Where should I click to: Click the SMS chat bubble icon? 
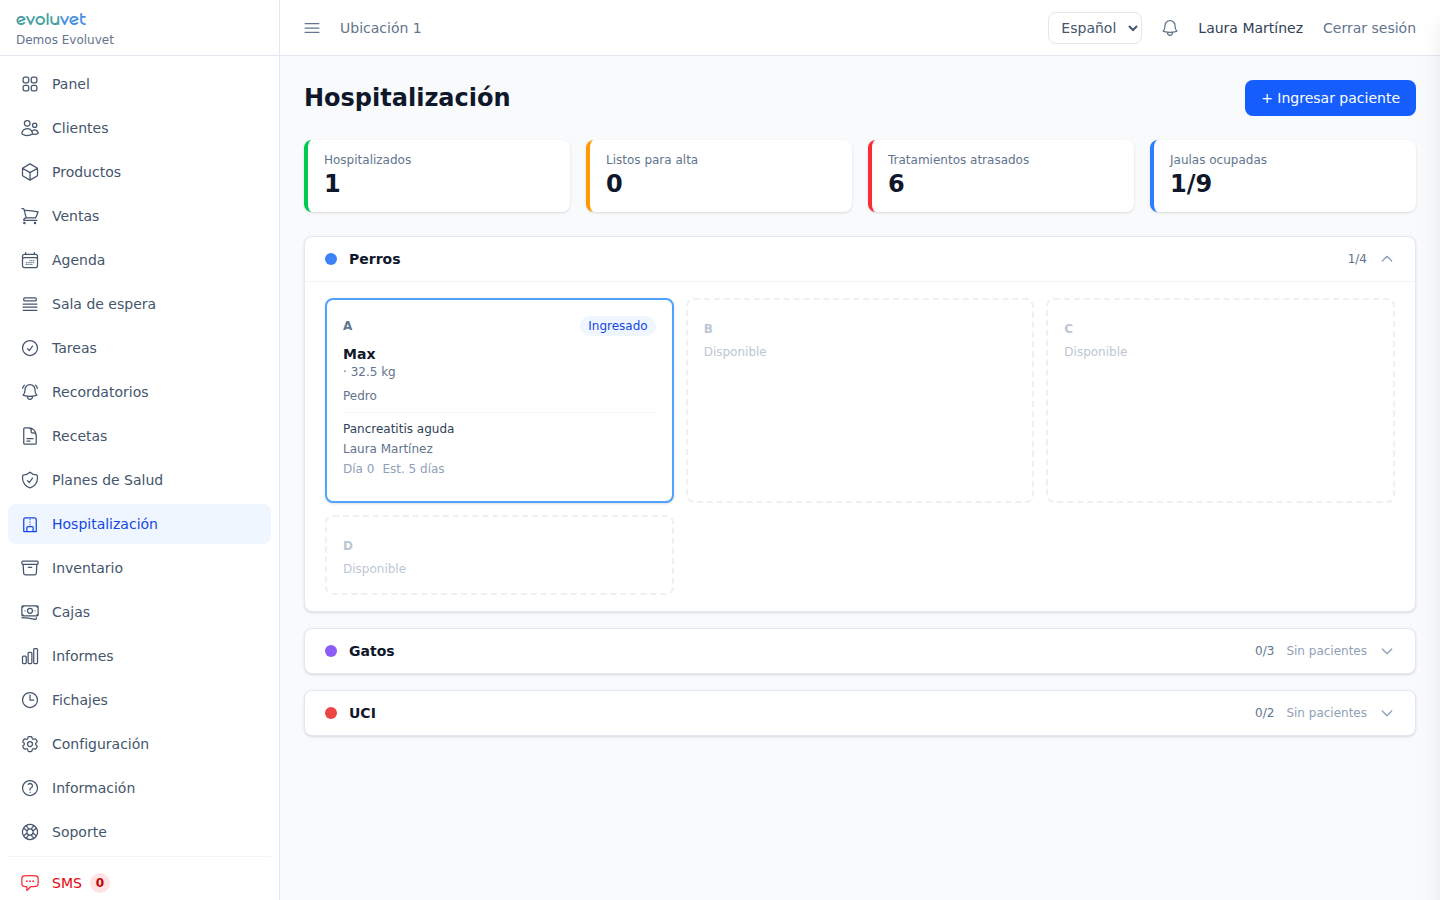point(30,883)
